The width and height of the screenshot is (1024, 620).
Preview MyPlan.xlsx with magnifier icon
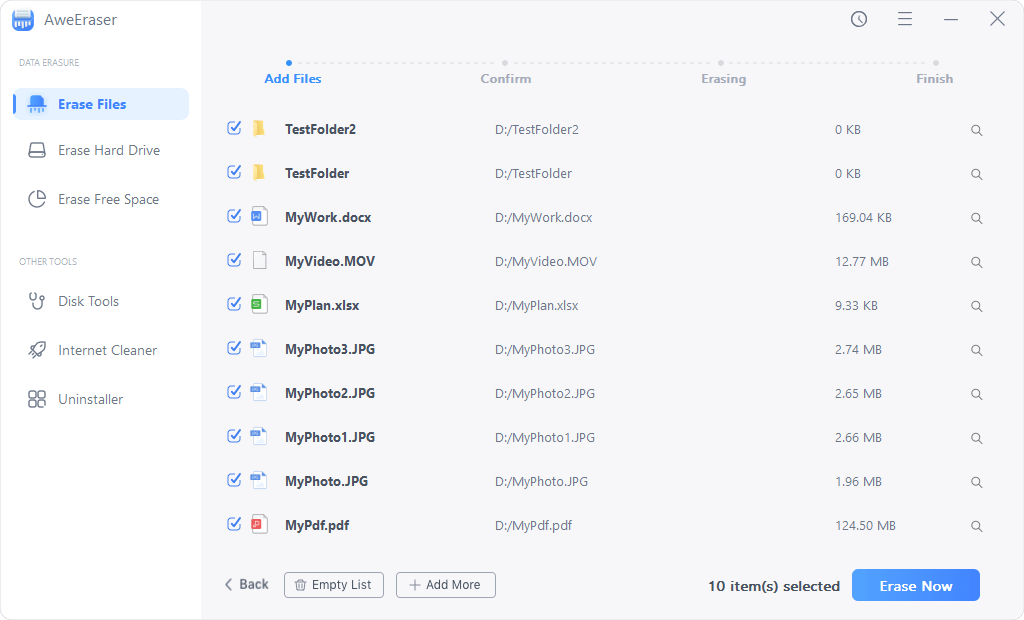976,306
